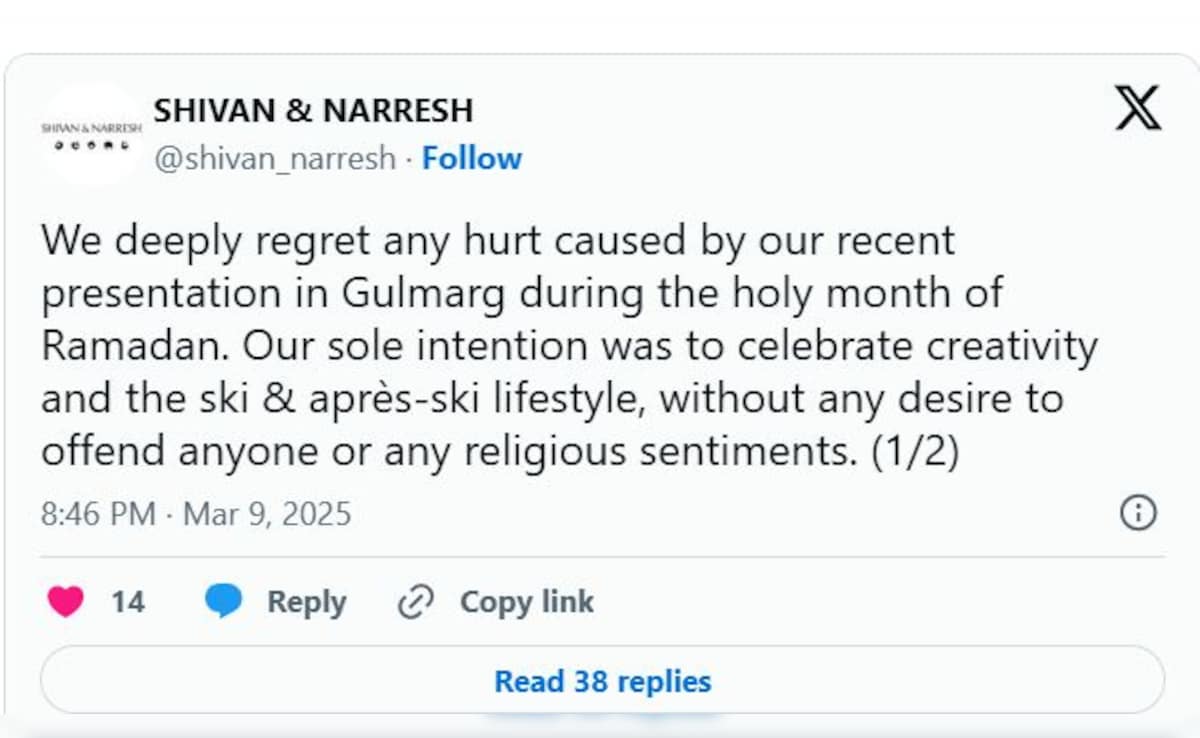Click the chain link copy icon

[414, 602]
